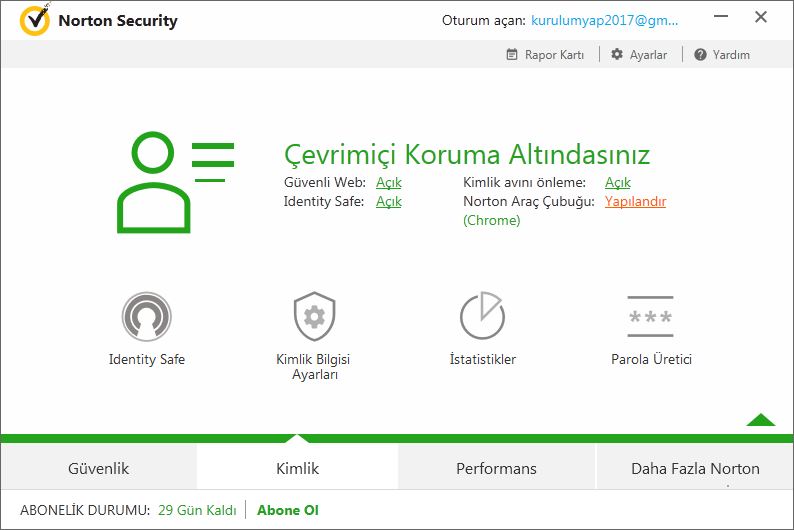Click the Norton Security checkmark logo
Screen dimensions: 794x530
(x=34, y=20)
